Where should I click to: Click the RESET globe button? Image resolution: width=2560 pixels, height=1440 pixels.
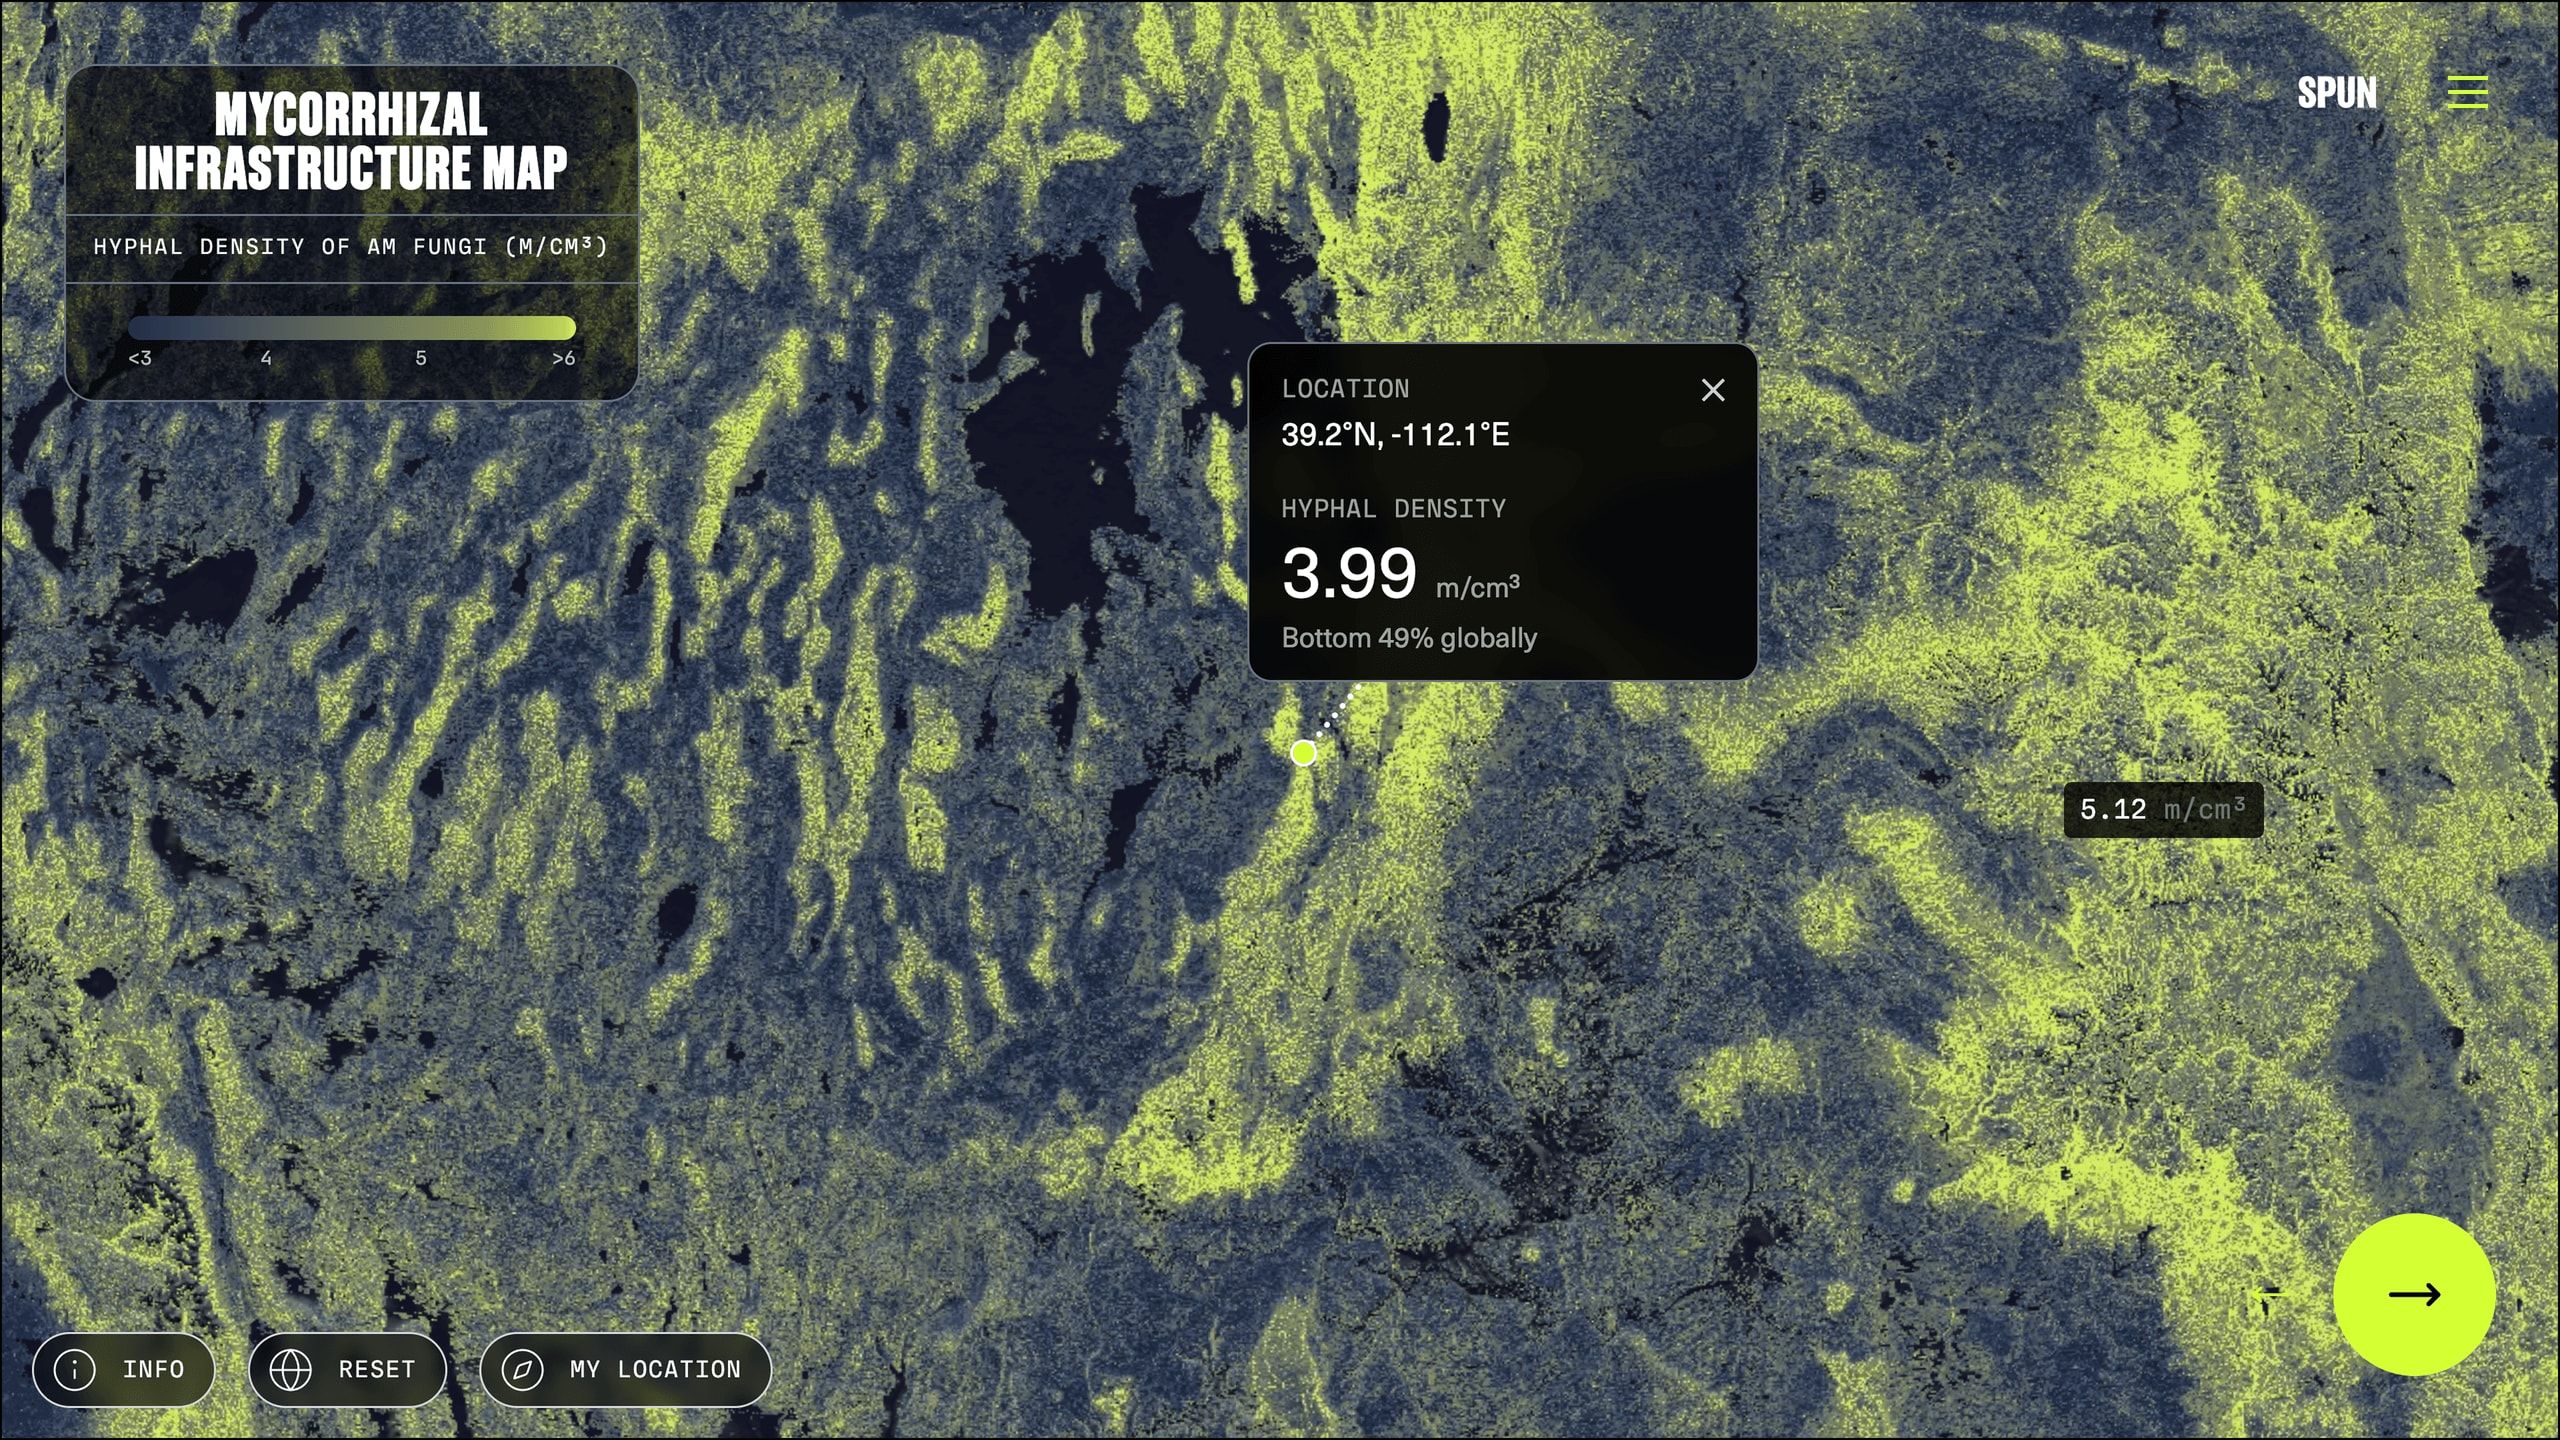click(347, 1369)
